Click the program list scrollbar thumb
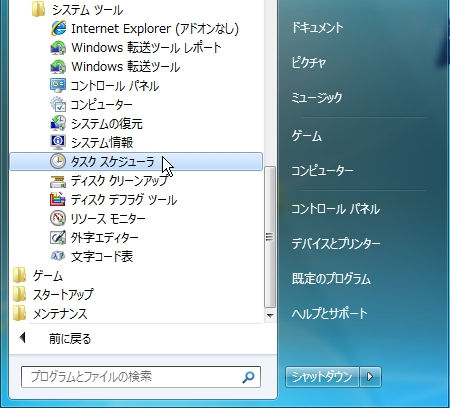The width and height of the screenshot is (450, 408). [270, 237]
